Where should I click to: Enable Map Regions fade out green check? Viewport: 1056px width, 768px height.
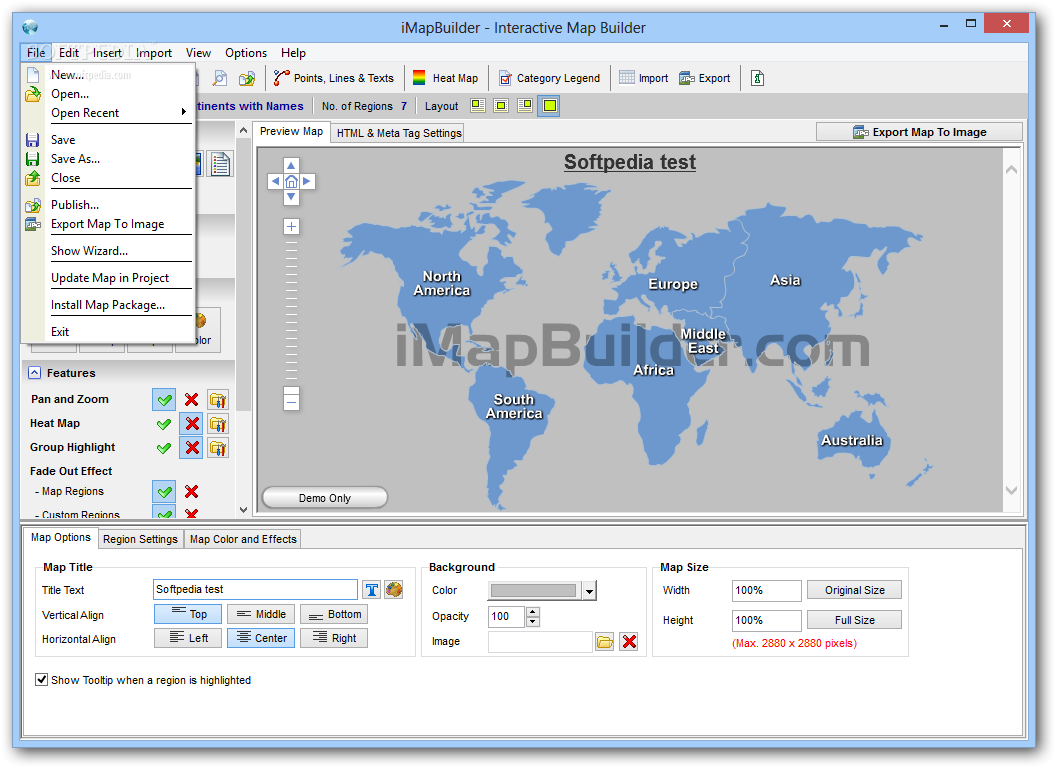164,492
